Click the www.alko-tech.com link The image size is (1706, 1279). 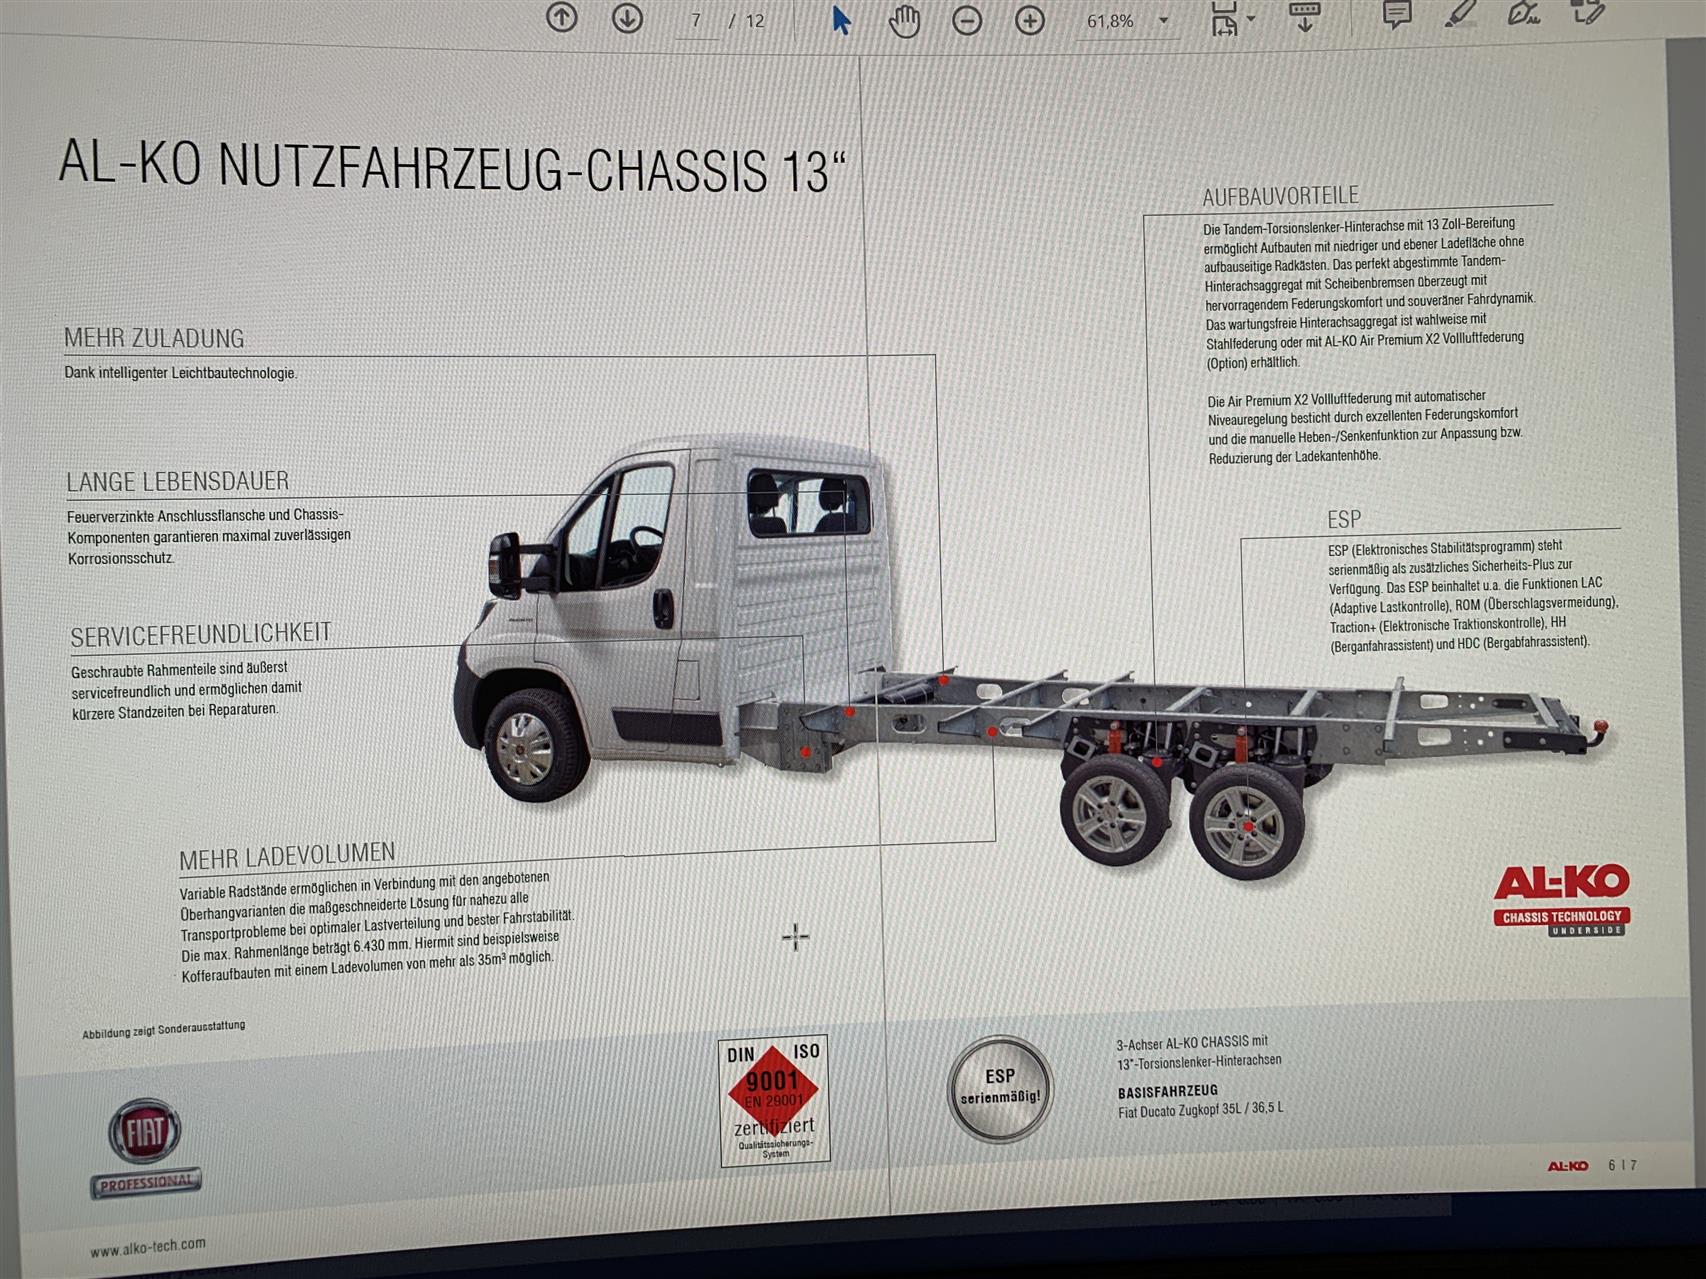(148, 1247)
